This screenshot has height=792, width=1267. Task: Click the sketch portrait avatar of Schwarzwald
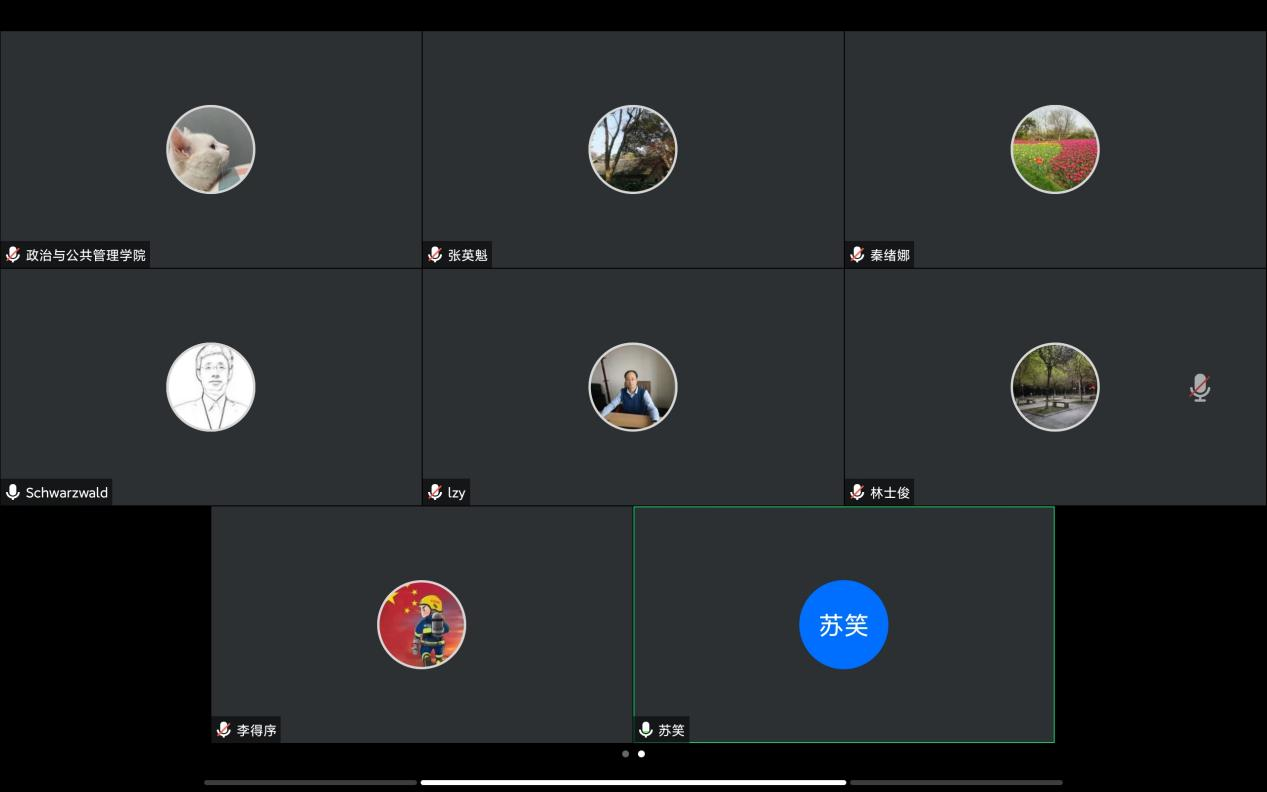point(211,387)
